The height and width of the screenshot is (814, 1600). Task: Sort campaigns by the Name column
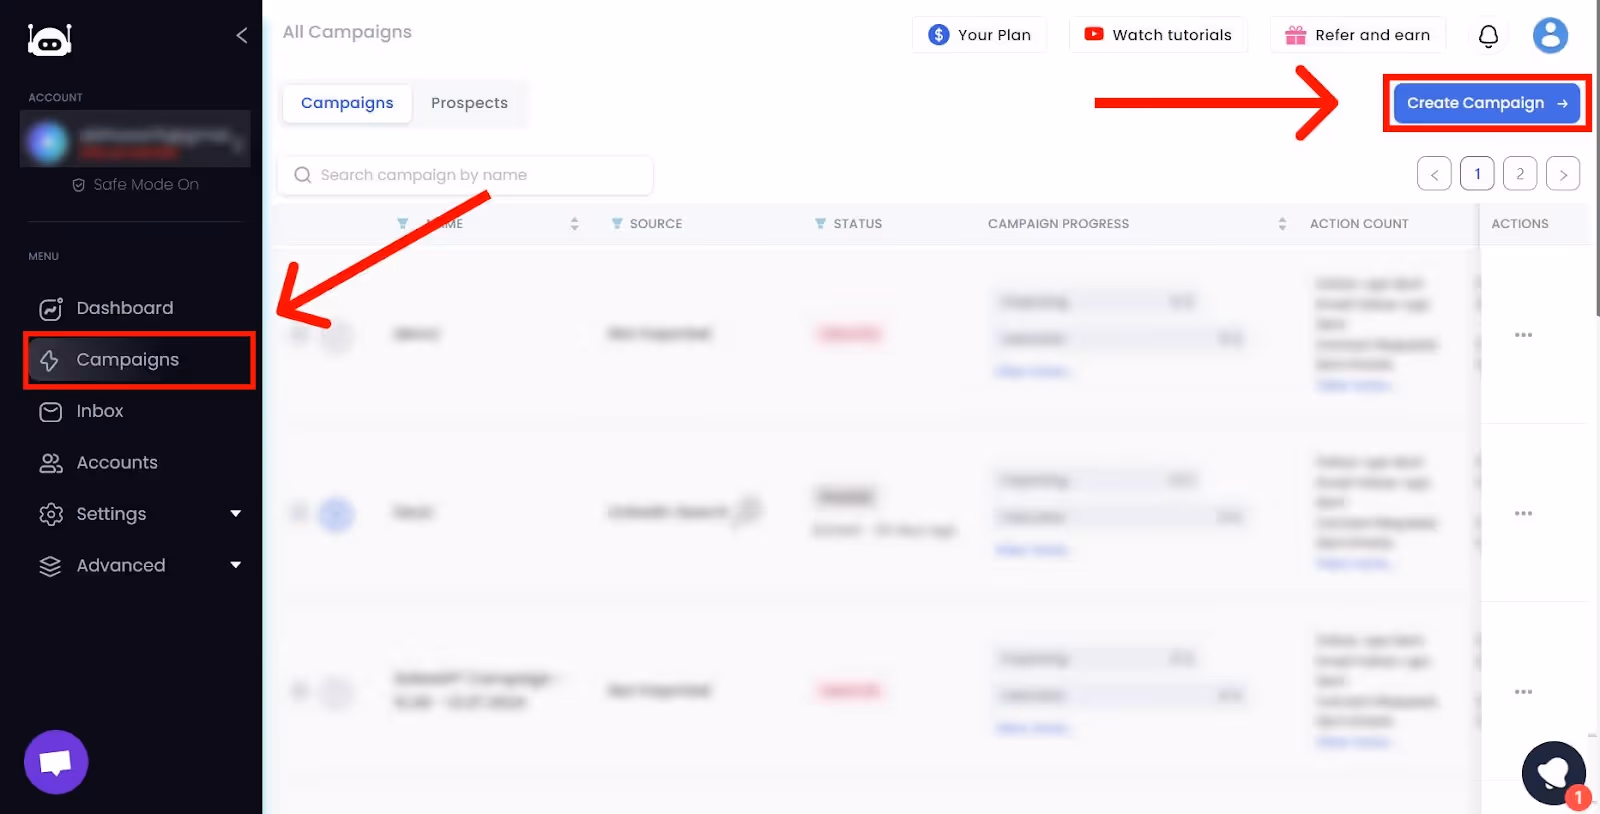[x=574, y=224]
